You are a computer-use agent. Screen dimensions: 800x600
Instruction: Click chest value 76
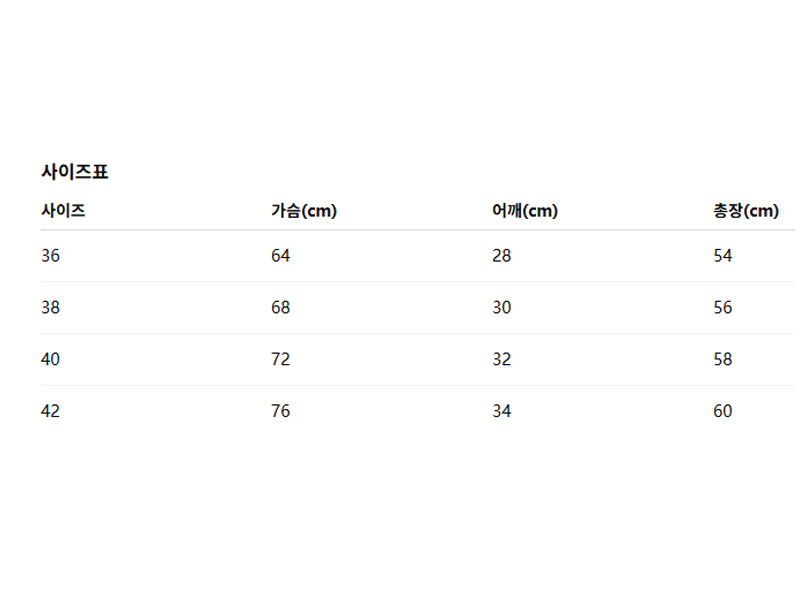point(281,412)
